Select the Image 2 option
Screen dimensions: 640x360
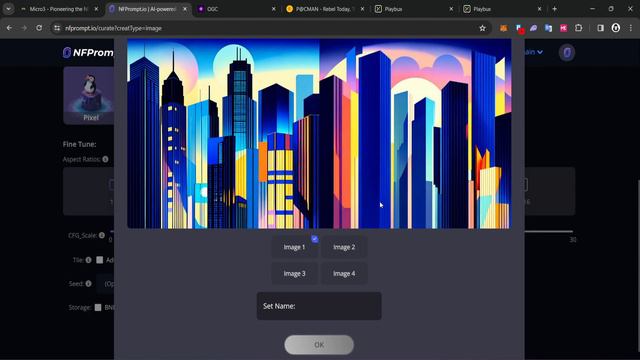(344, 247)
